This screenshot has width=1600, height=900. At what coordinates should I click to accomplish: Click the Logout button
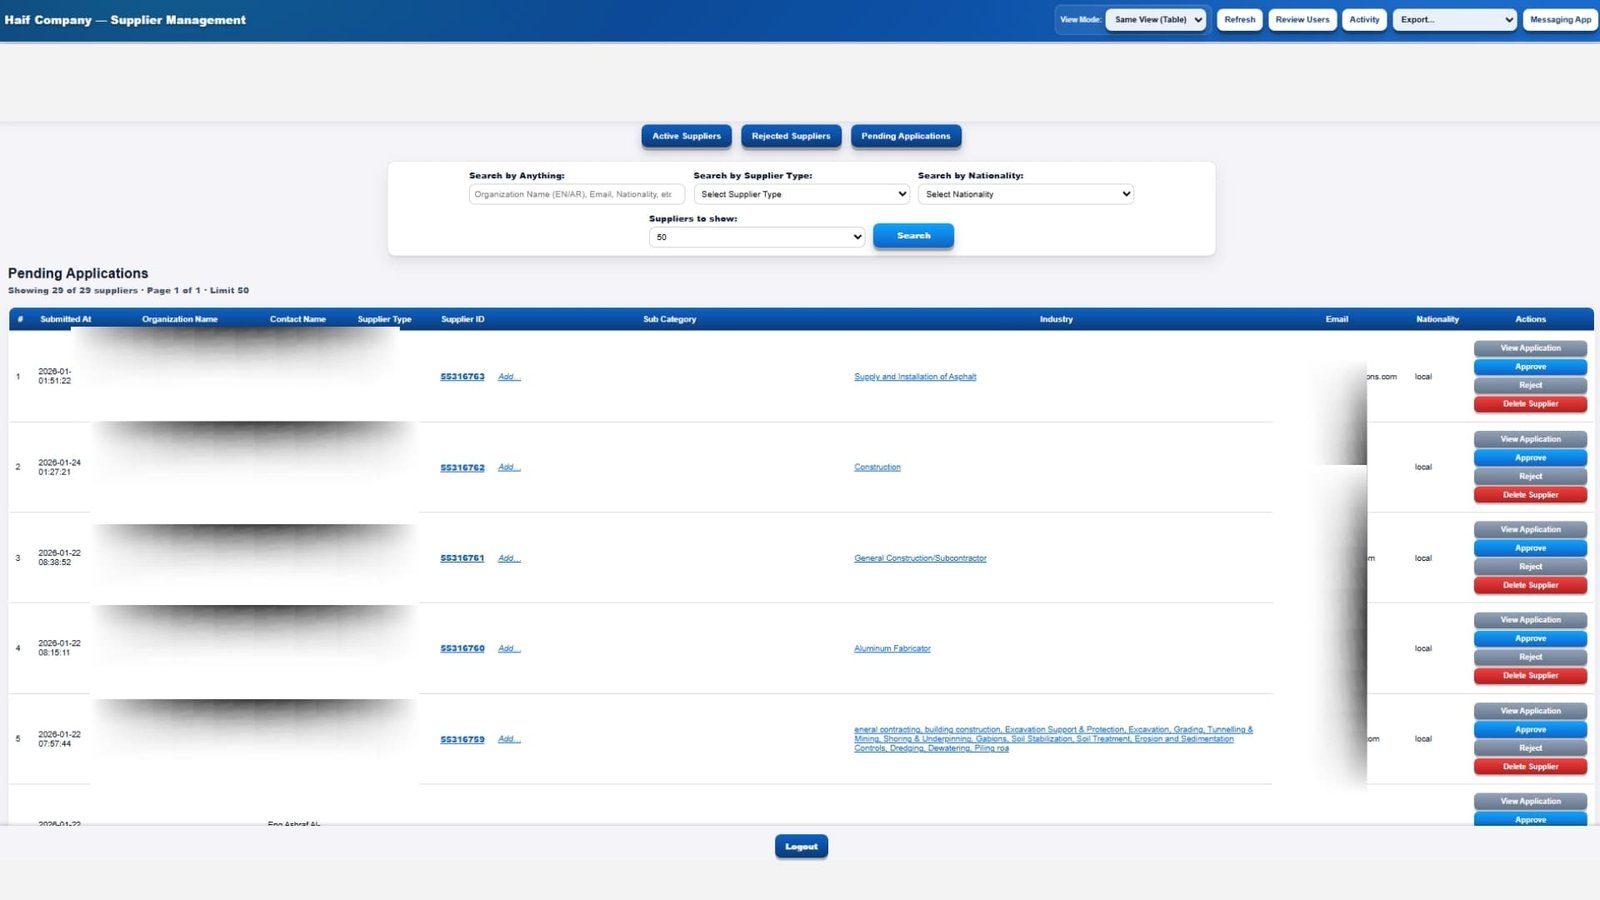tap(801, 847)
